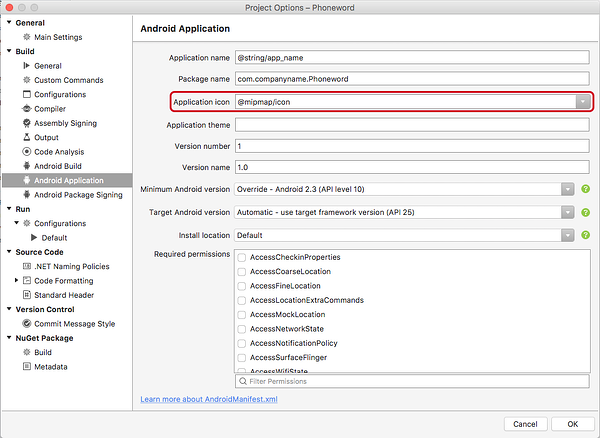Open the Learn more about AndroidManifest.xml link
The width and height of the screenshot is (600, 438).
tap(208, 399)
